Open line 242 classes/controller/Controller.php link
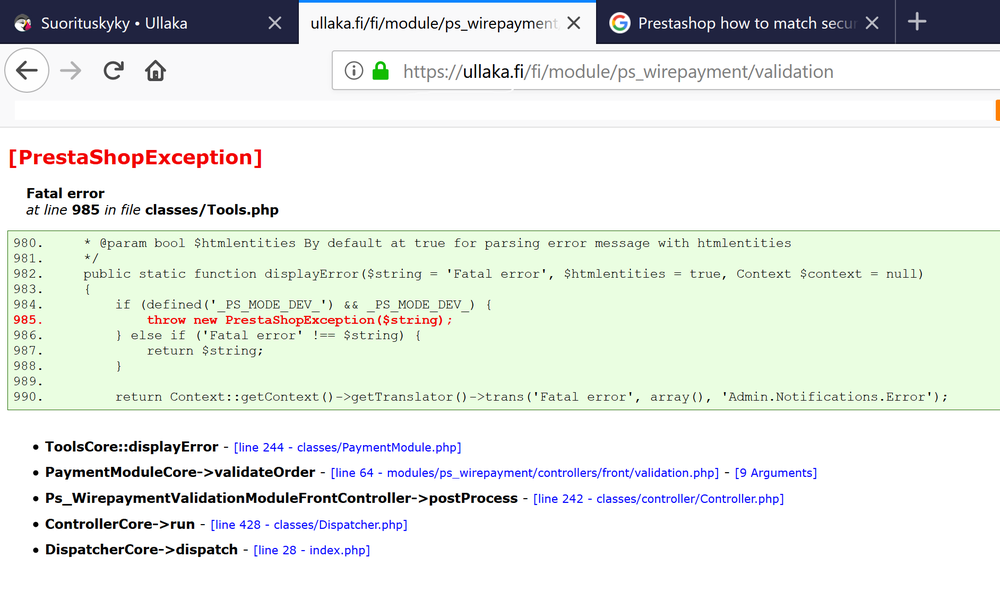Viewport: 1000px width, 602px height. click(x=658, y=499)
